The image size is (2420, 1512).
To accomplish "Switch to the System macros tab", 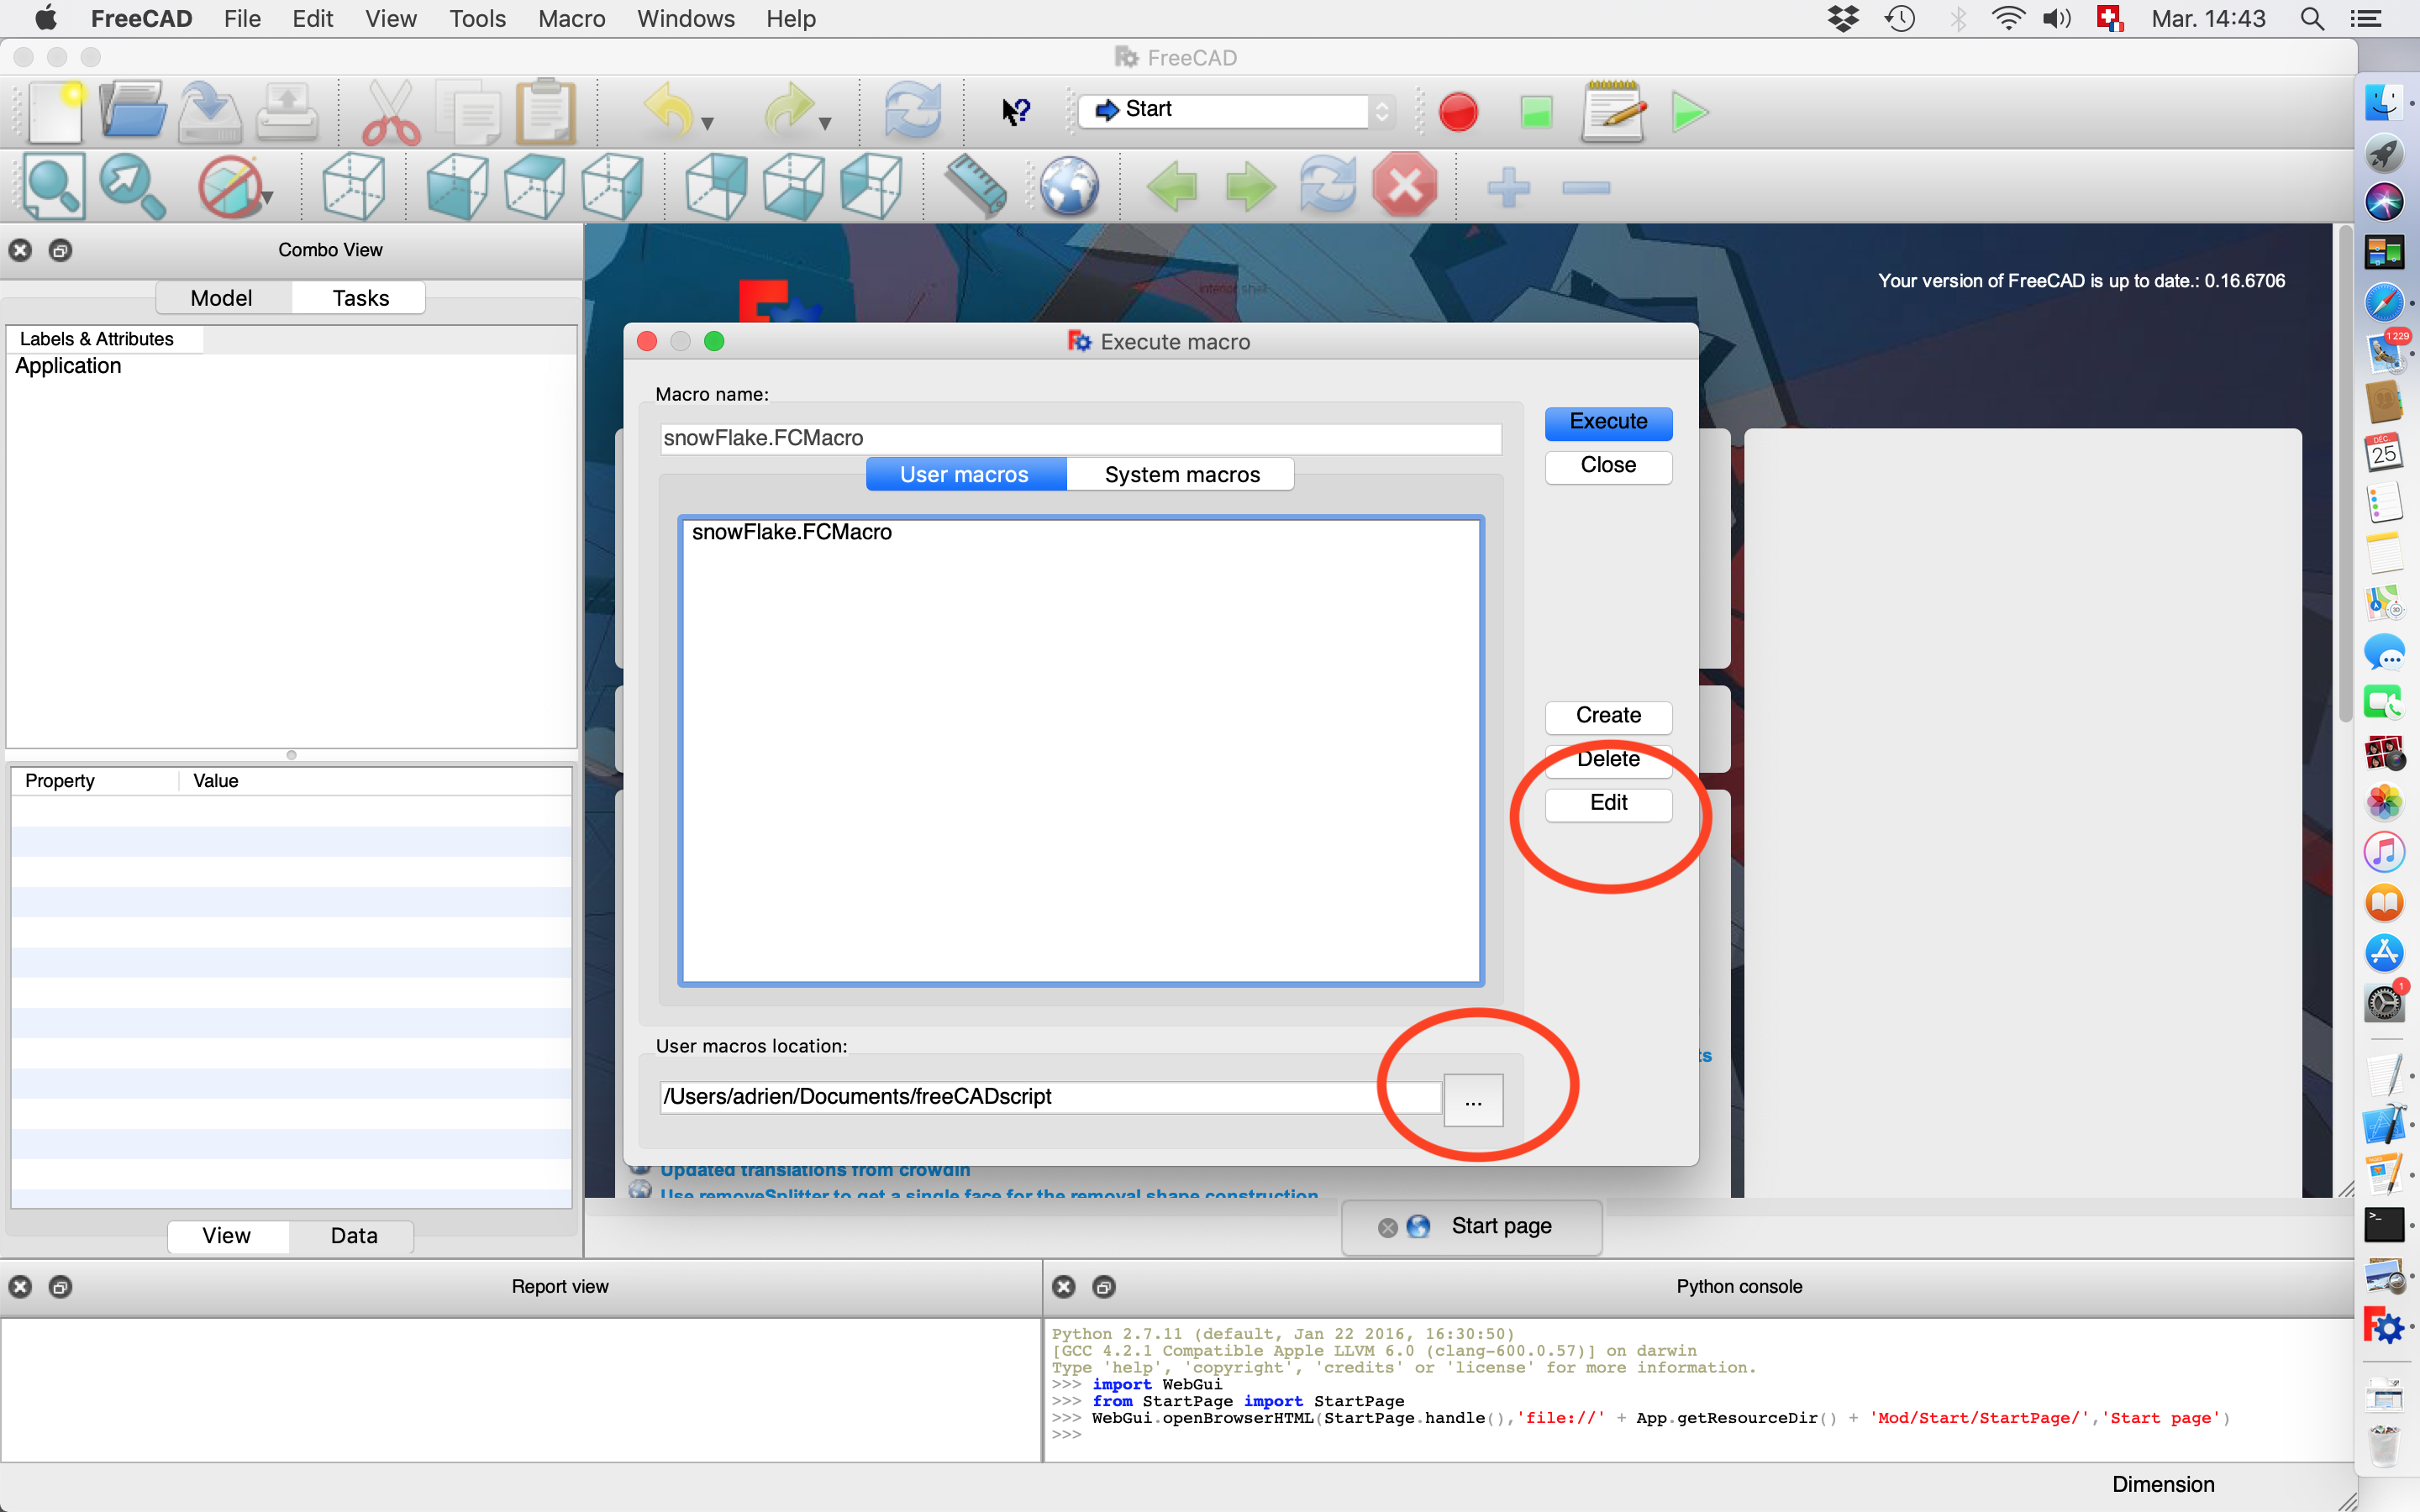I will (x=1181, y=475).
